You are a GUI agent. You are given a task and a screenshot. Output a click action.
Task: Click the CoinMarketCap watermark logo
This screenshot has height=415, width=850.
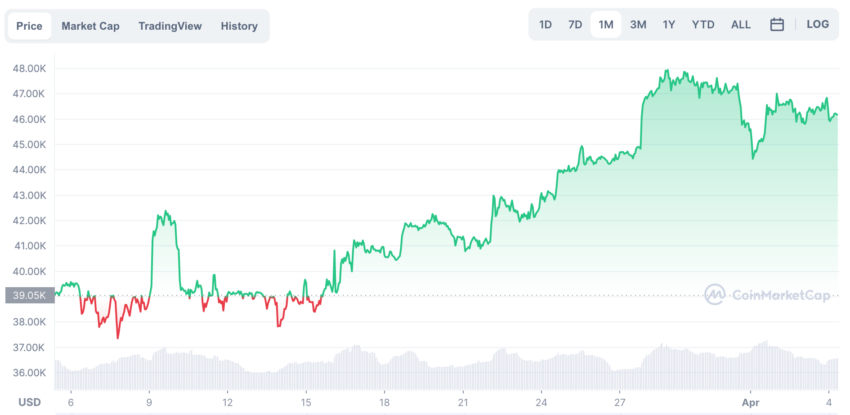click(769, 294)
